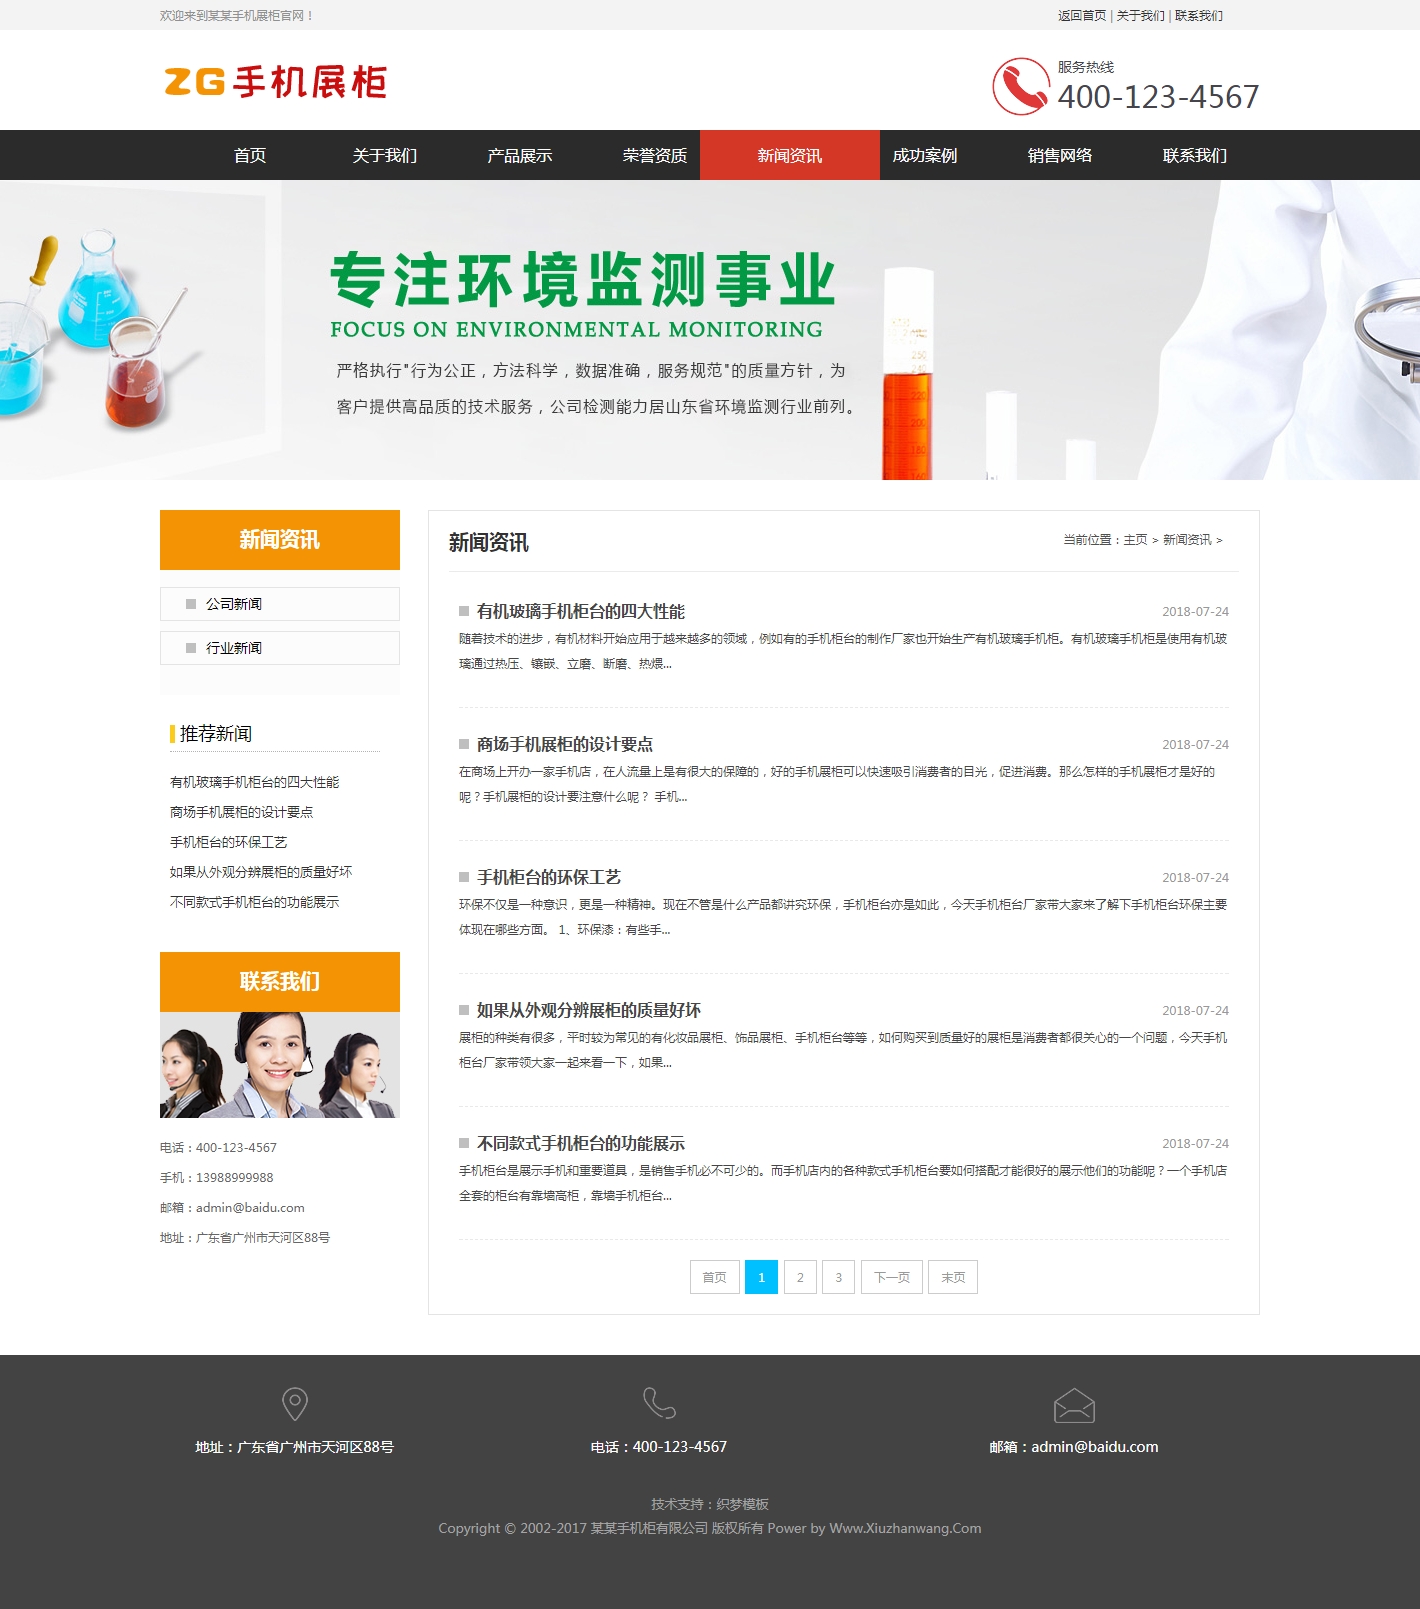Click square bullet beside 行业新闻

click(191, 648)
